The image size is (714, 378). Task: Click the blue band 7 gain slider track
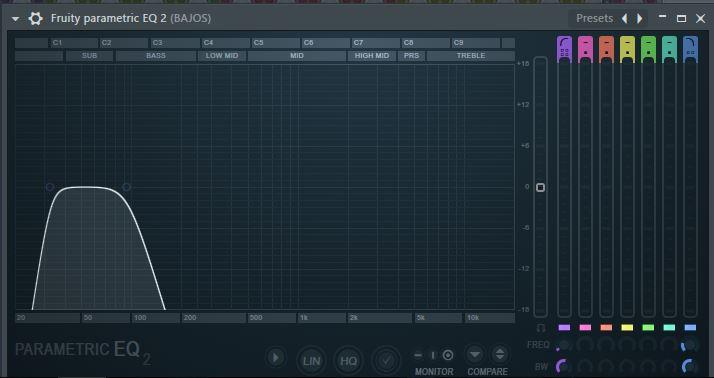tap(690, 189)
